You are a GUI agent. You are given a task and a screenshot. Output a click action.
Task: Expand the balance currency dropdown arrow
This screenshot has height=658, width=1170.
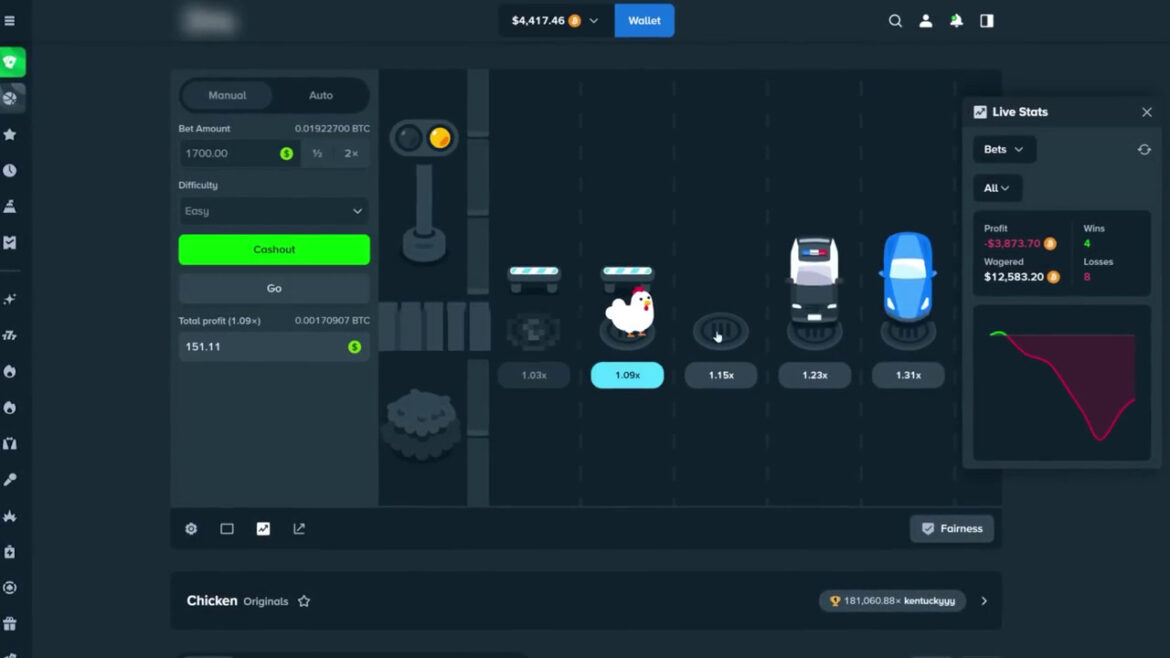pos(594,21)
